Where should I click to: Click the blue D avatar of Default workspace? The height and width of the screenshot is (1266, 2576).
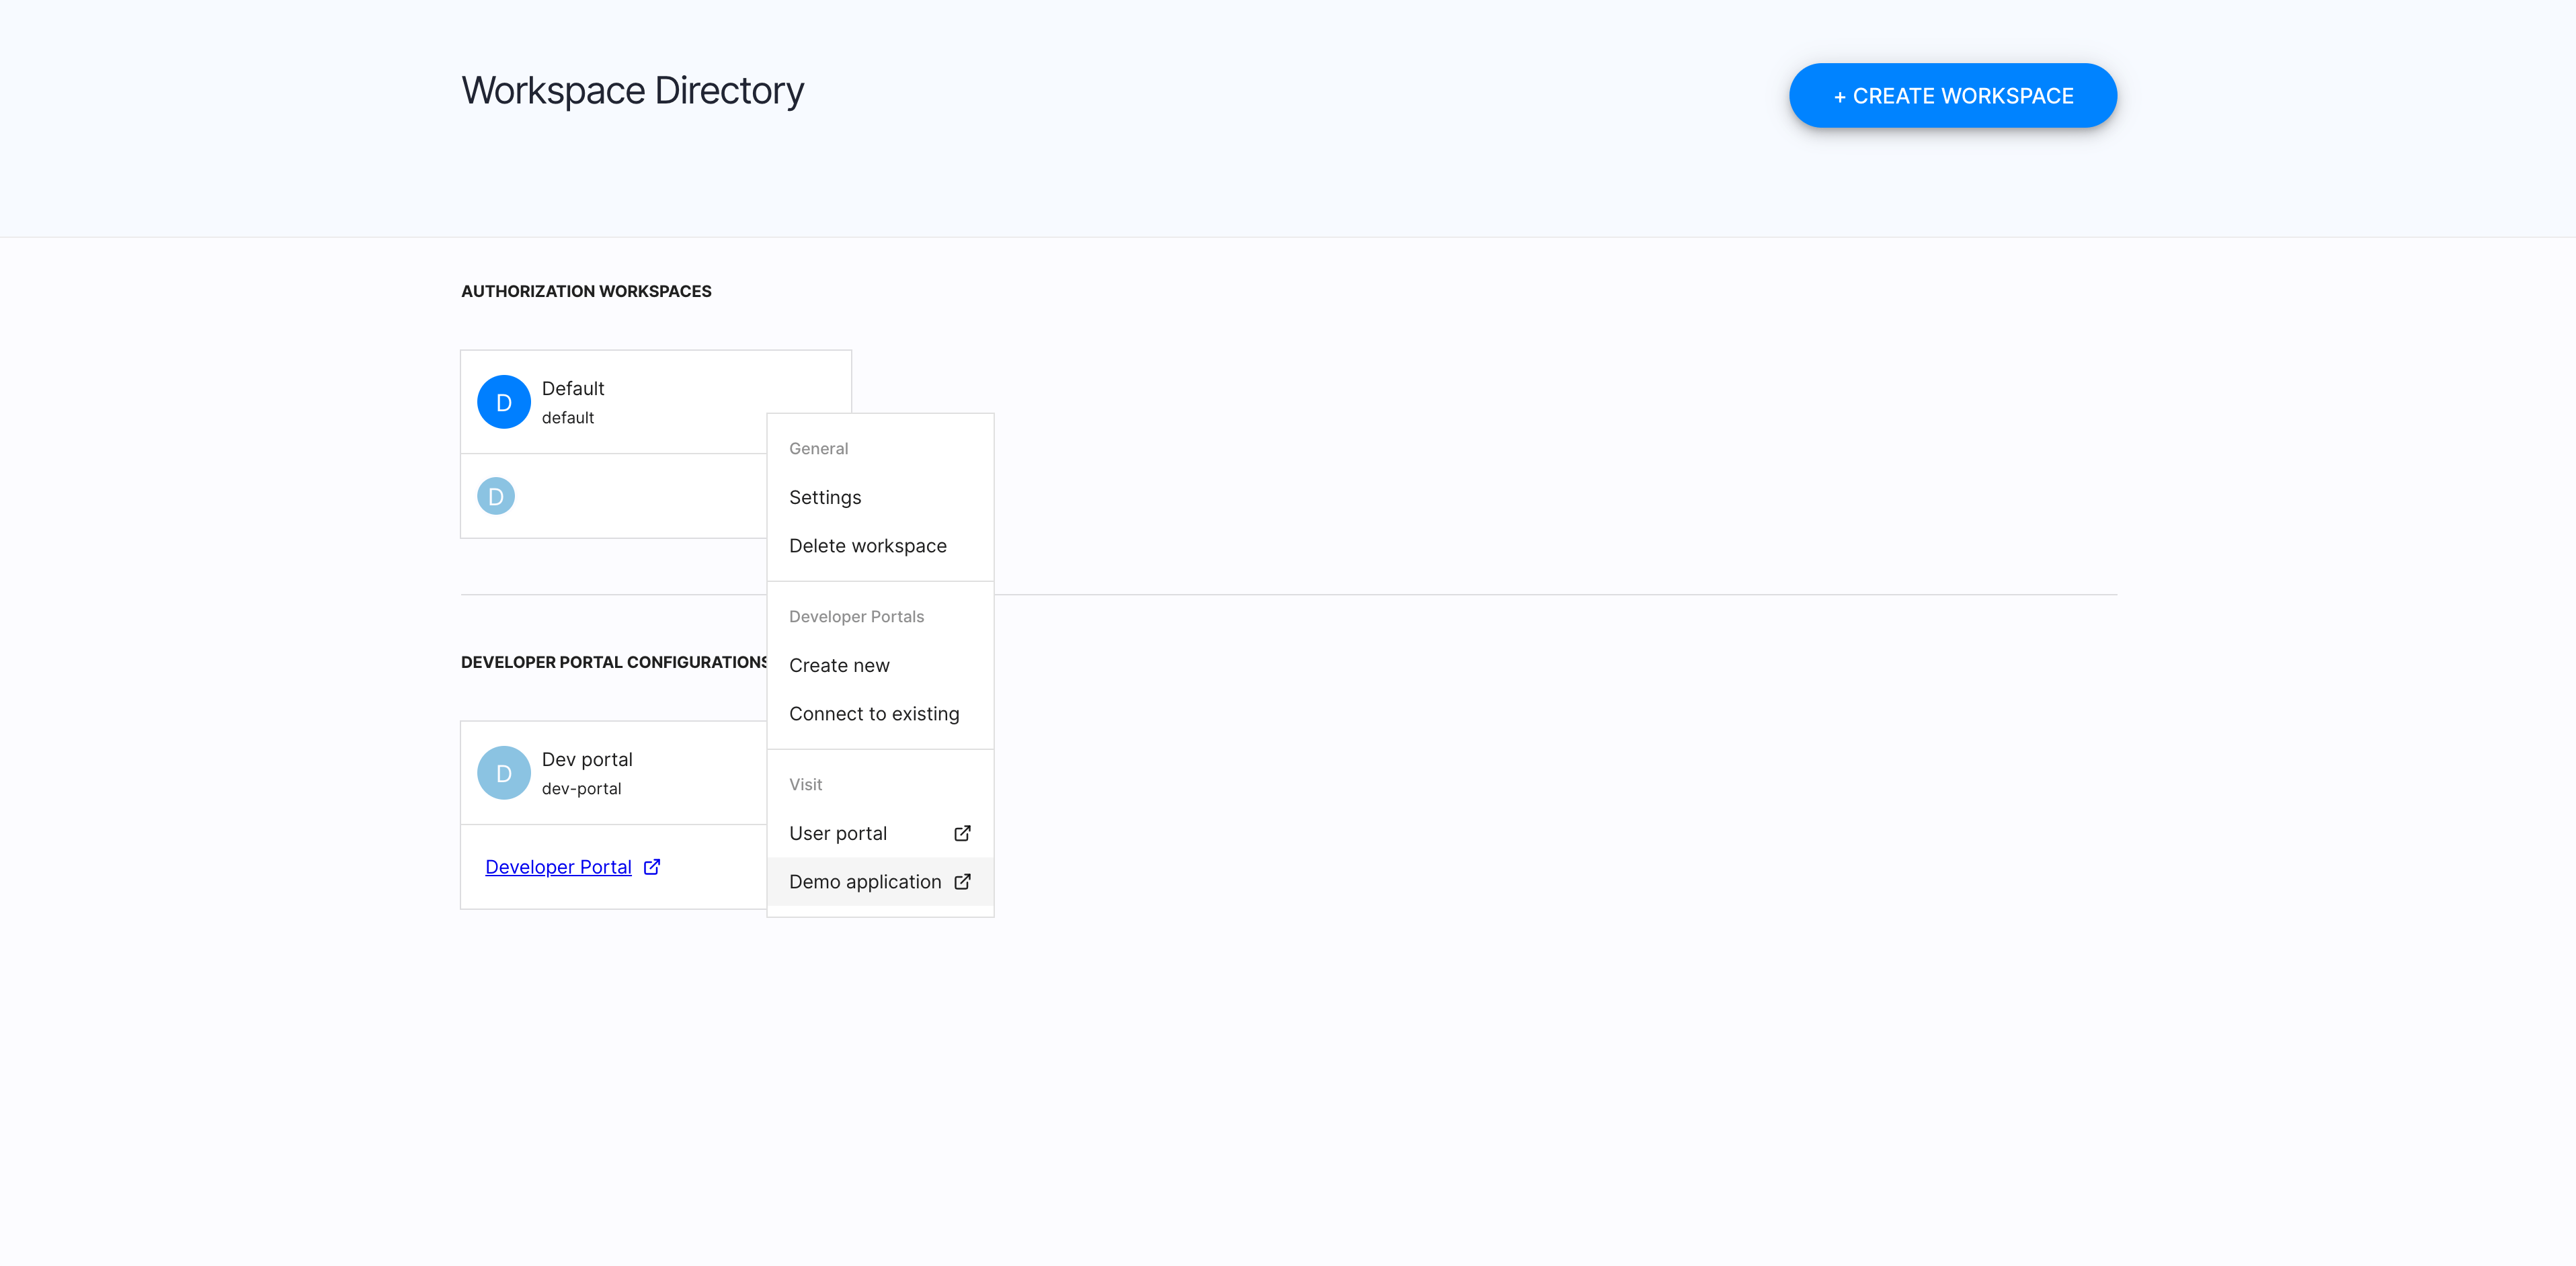(x=504, y=401)
